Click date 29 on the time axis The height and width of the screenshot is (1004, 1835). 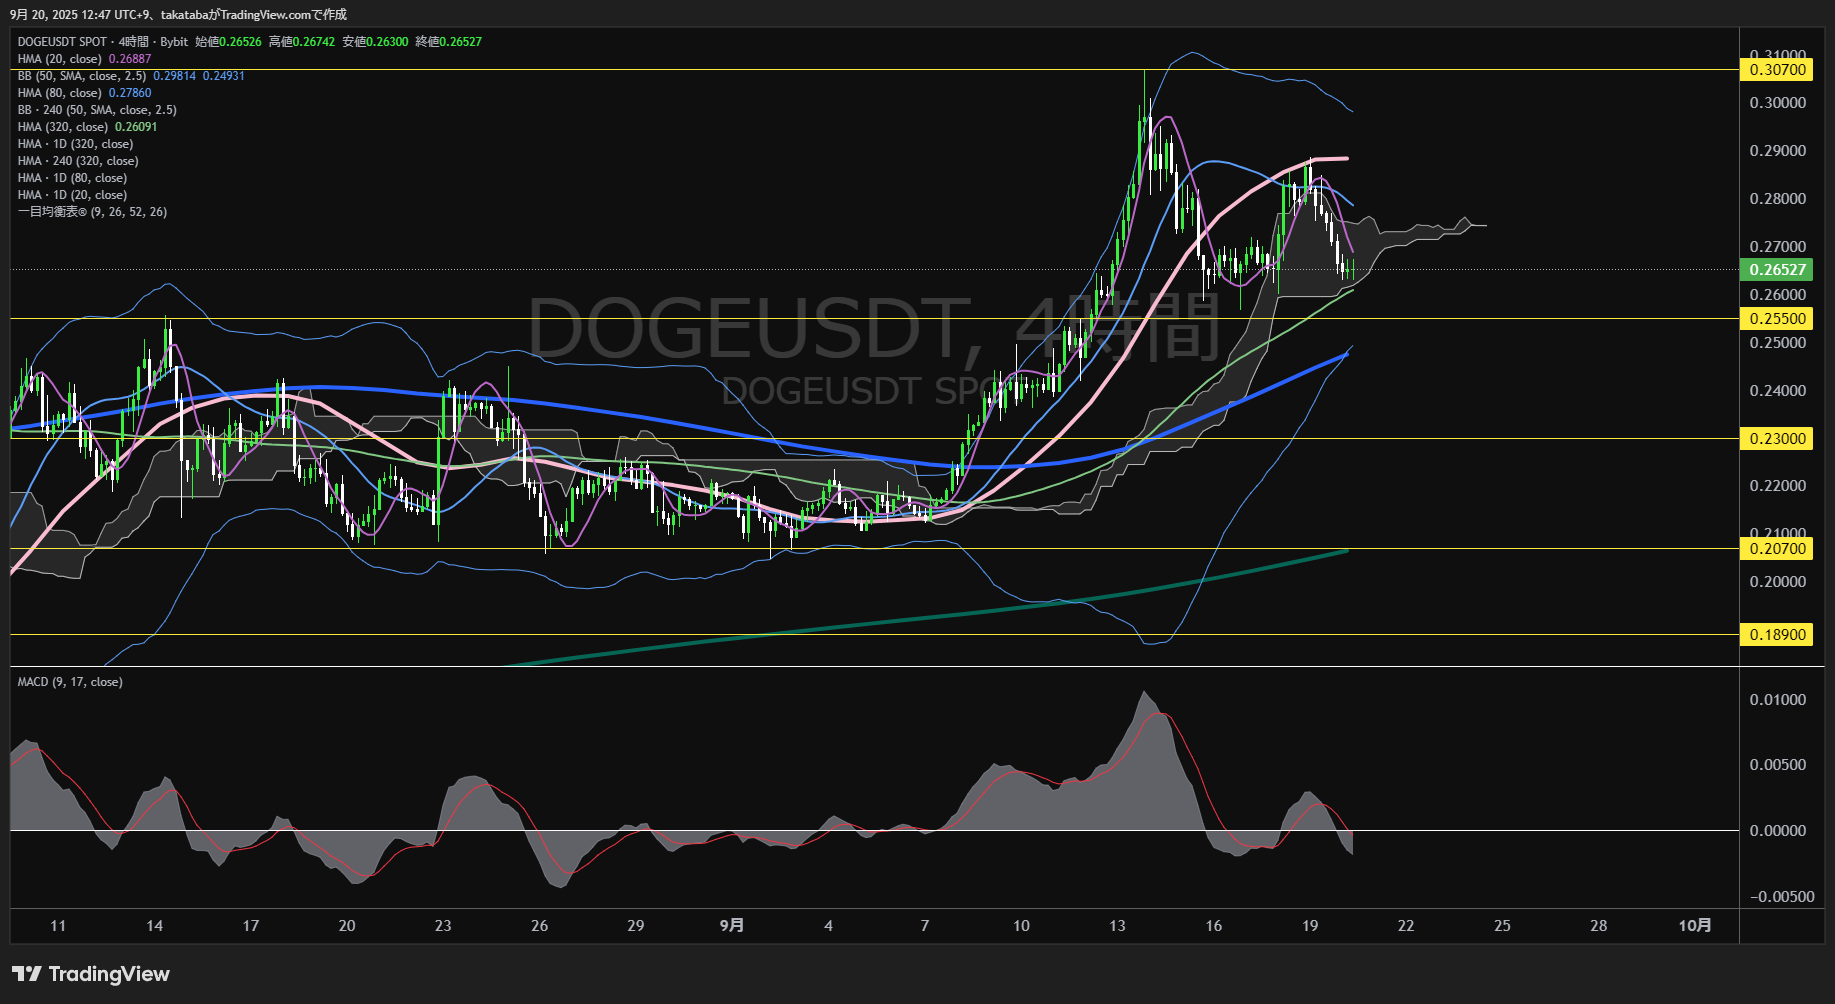[635, 926]
